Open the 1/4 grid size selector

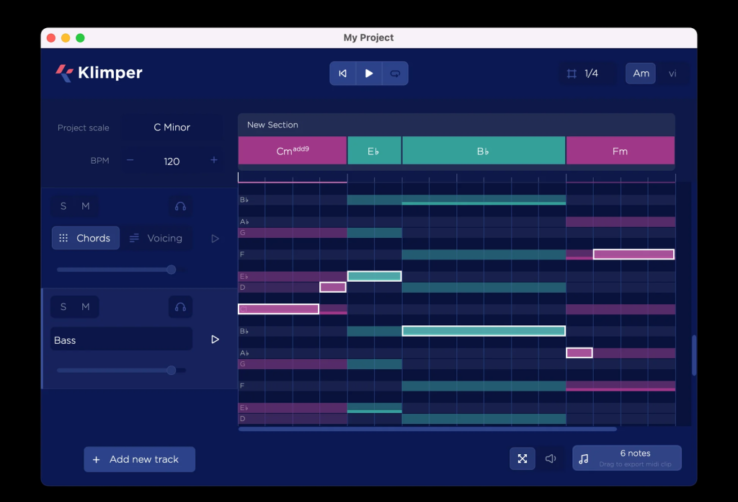pyautogui.click(x=584, y=73)
